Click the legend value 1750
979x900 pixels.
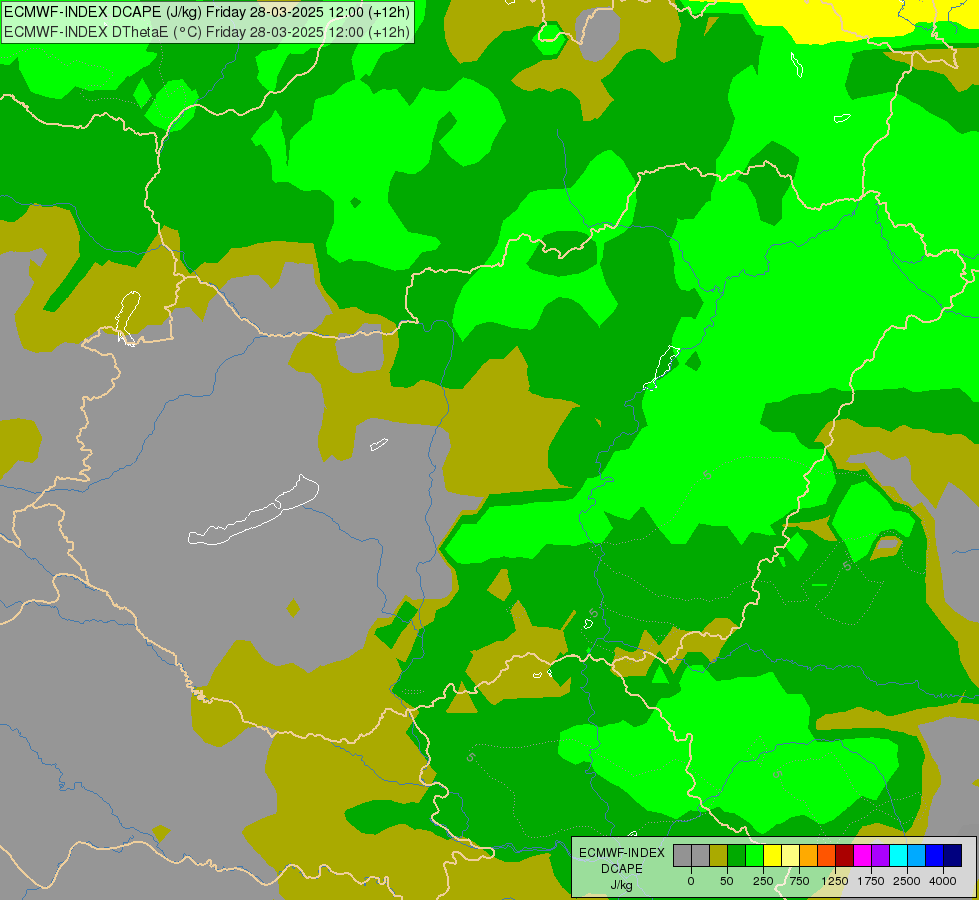870,881
